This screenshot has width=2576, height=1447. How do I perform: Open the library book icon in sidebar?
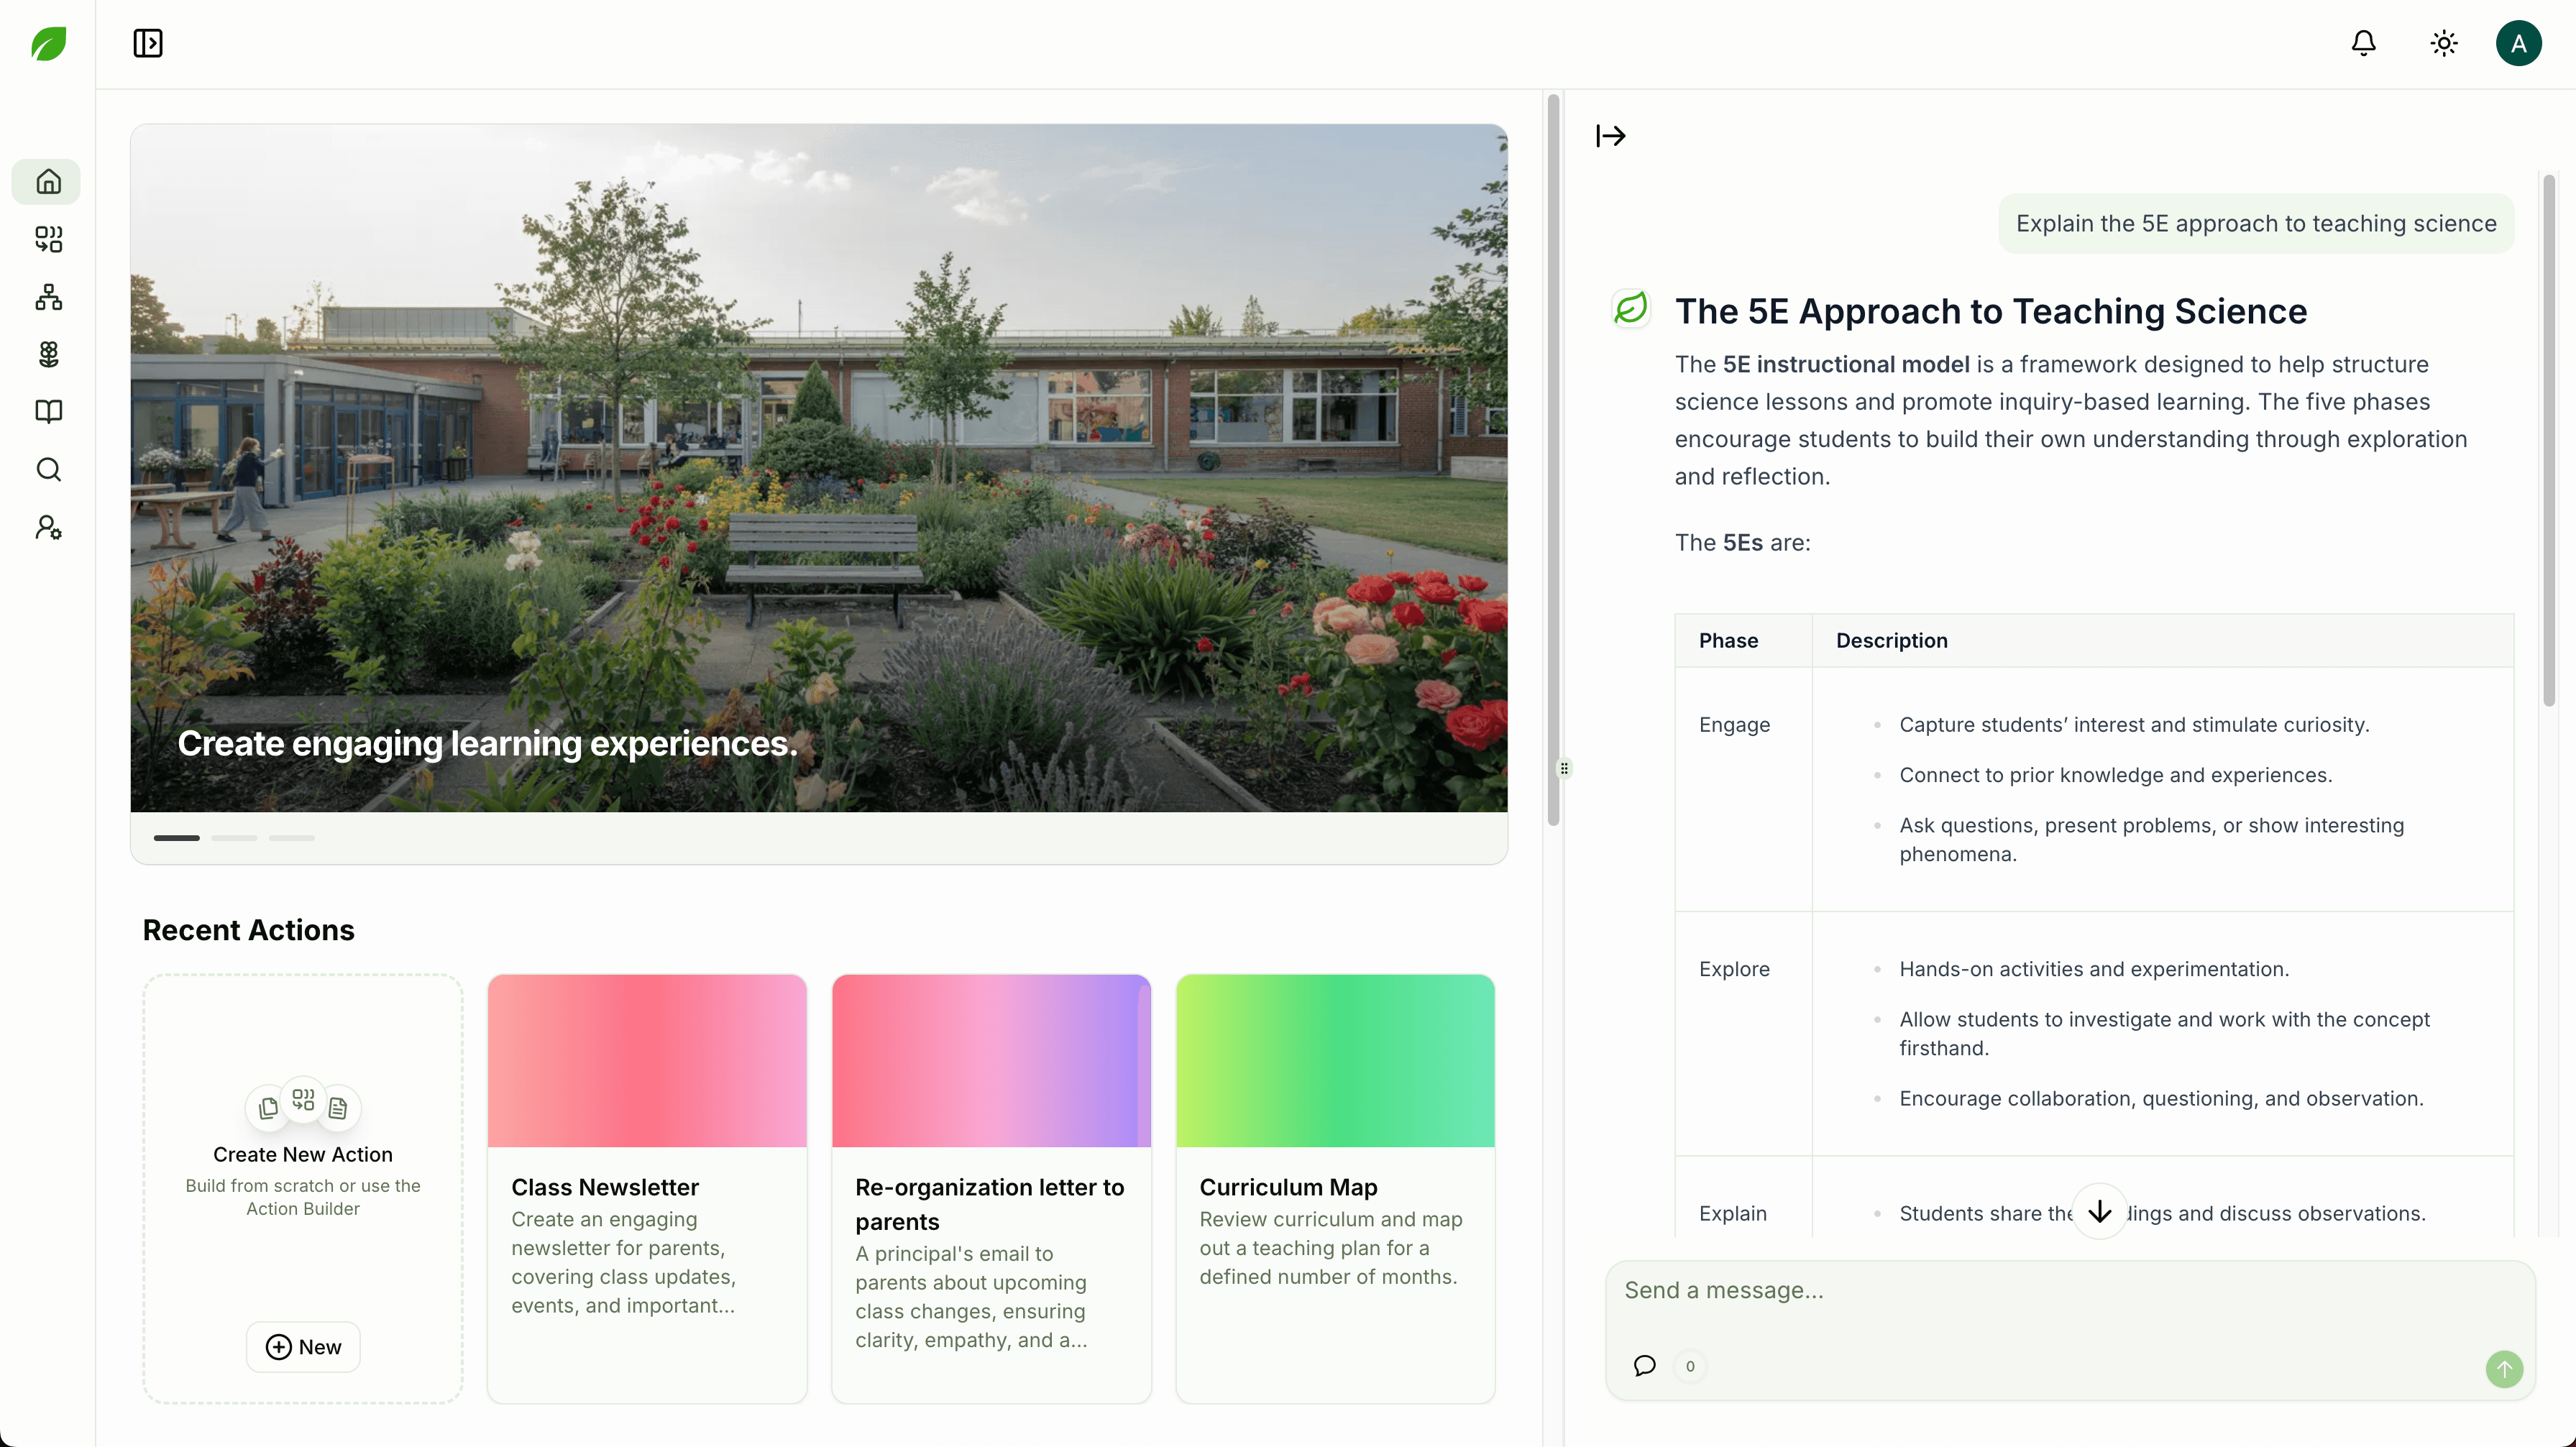tap(47, 411)
